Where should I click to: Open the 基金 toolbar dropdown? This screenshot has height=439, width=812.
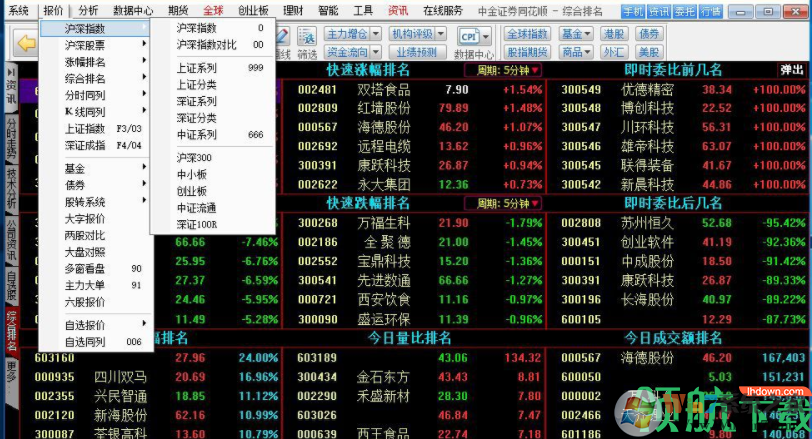pyautogui.click(x=576, y=34)
